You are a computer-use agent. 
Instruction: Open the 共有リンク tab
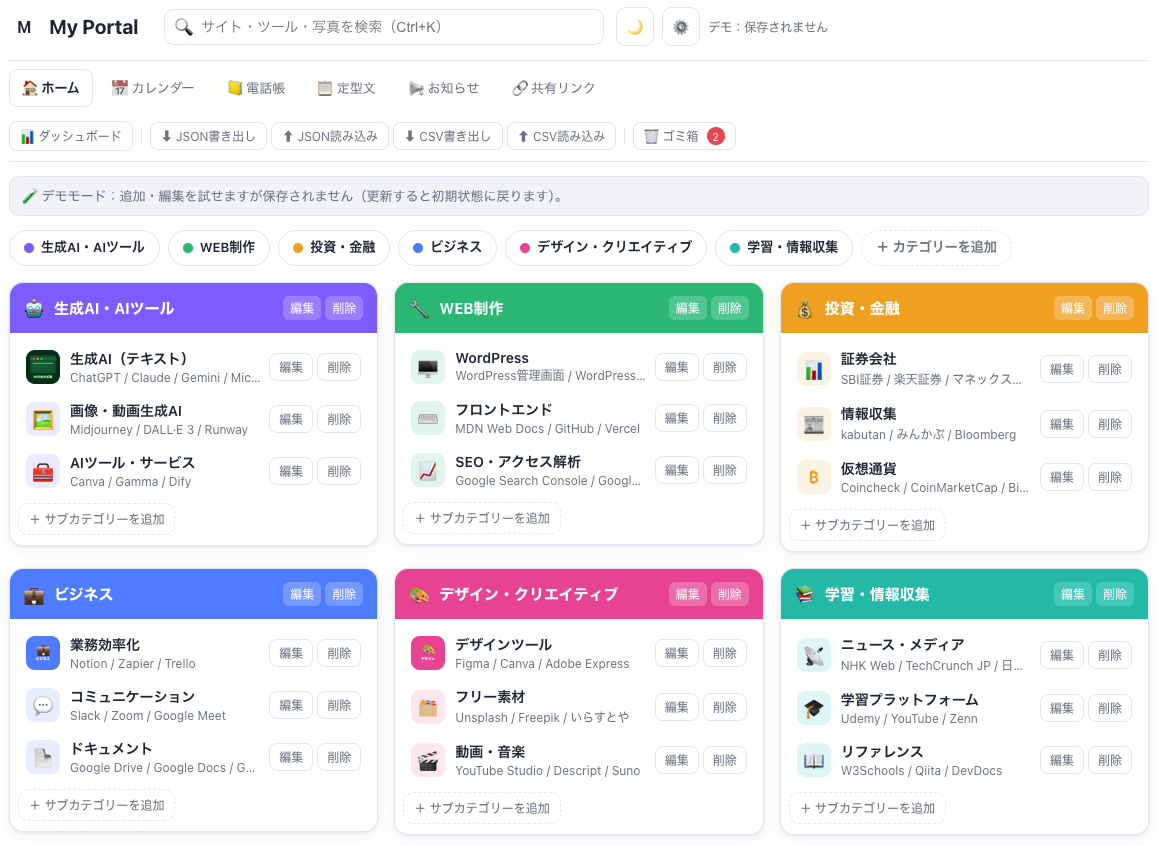pyautogui.click(x=554, y=88)
